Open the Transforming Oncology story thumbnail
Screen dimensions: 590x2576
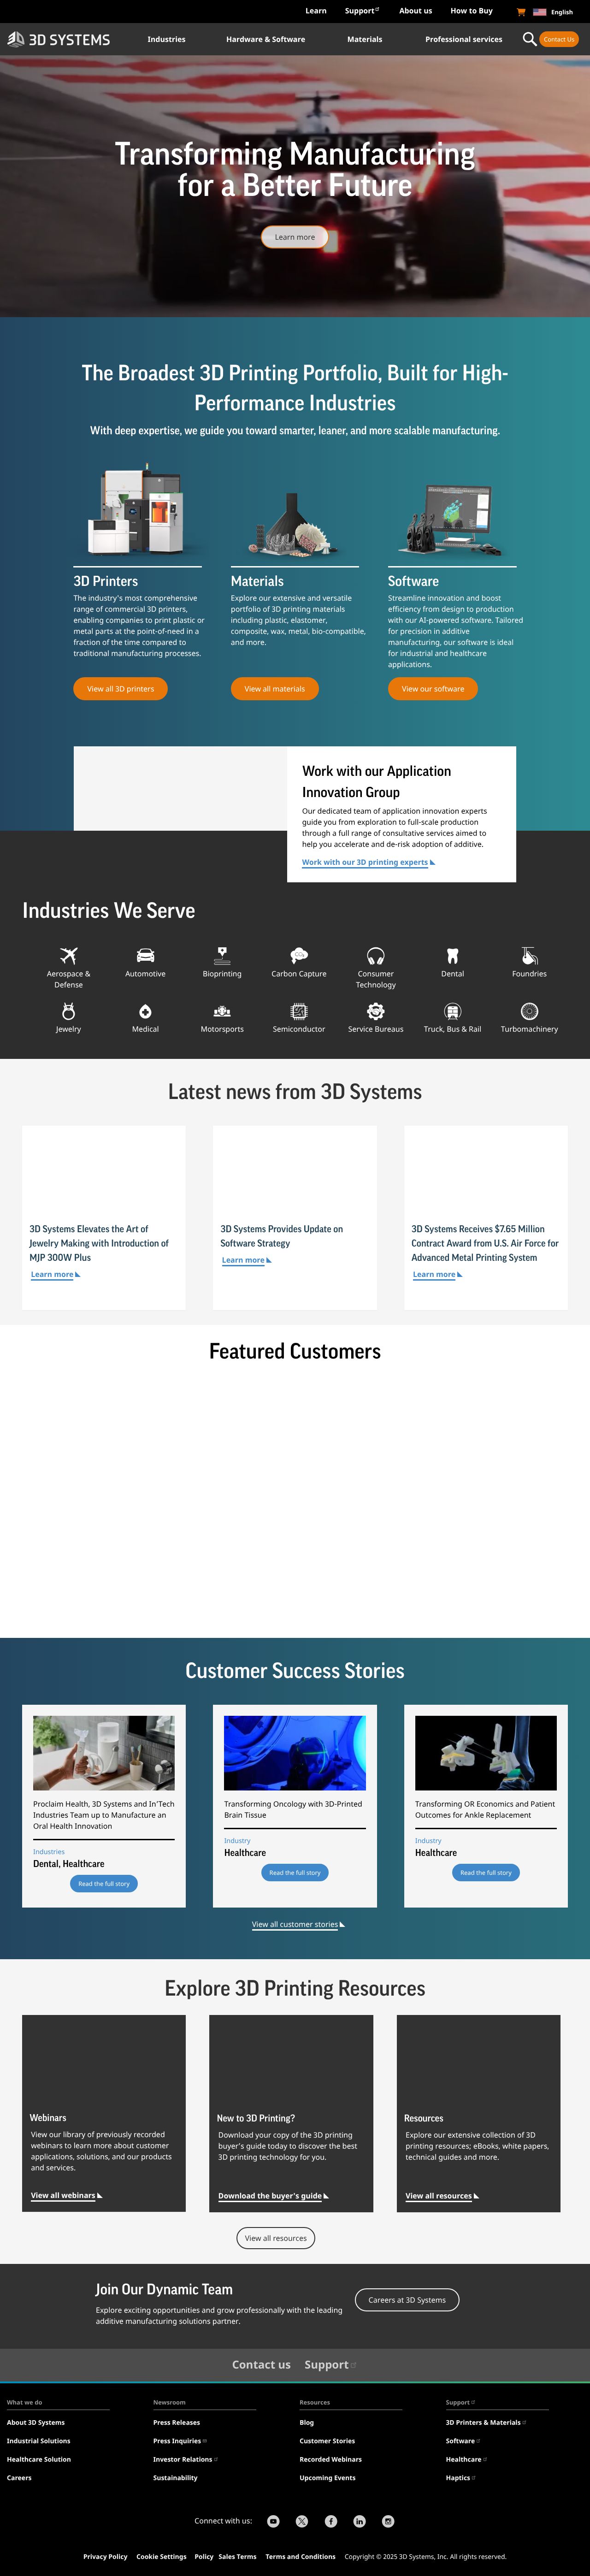coord(295,1753)
